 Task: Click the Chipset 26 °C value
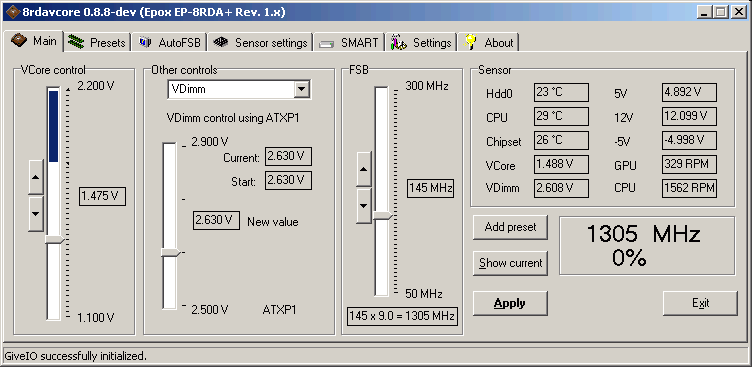pos(561,140)
